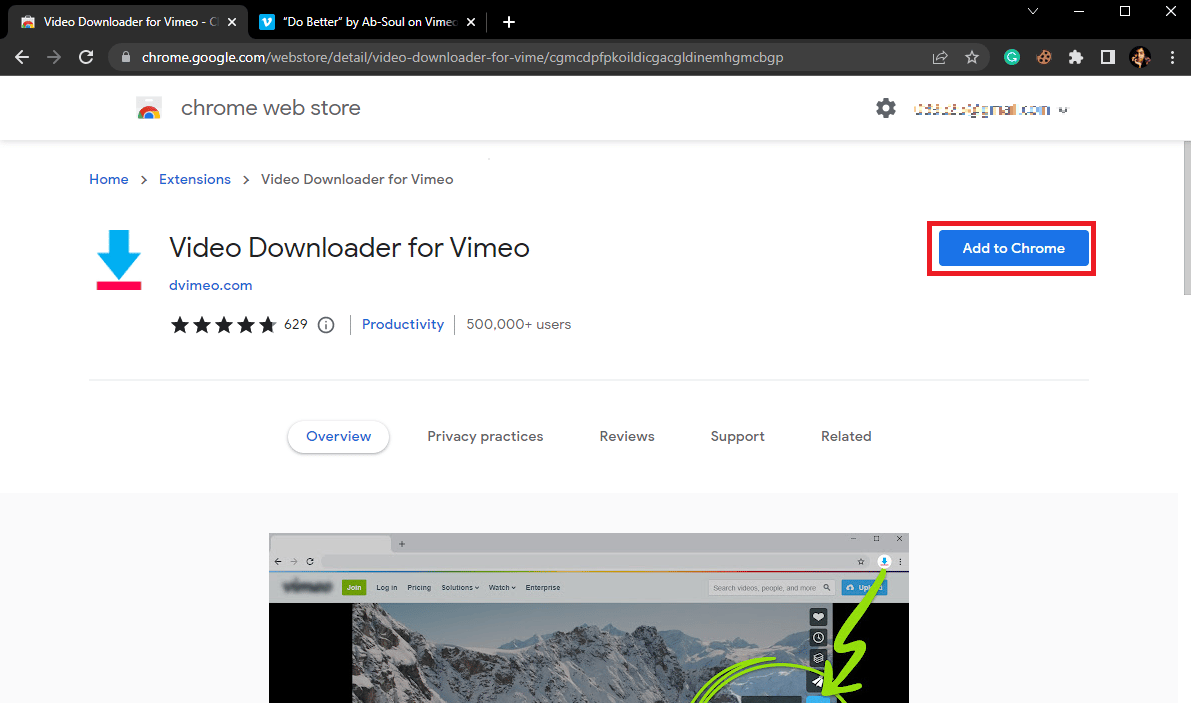Click the browser back arrow

pos(22,57)
